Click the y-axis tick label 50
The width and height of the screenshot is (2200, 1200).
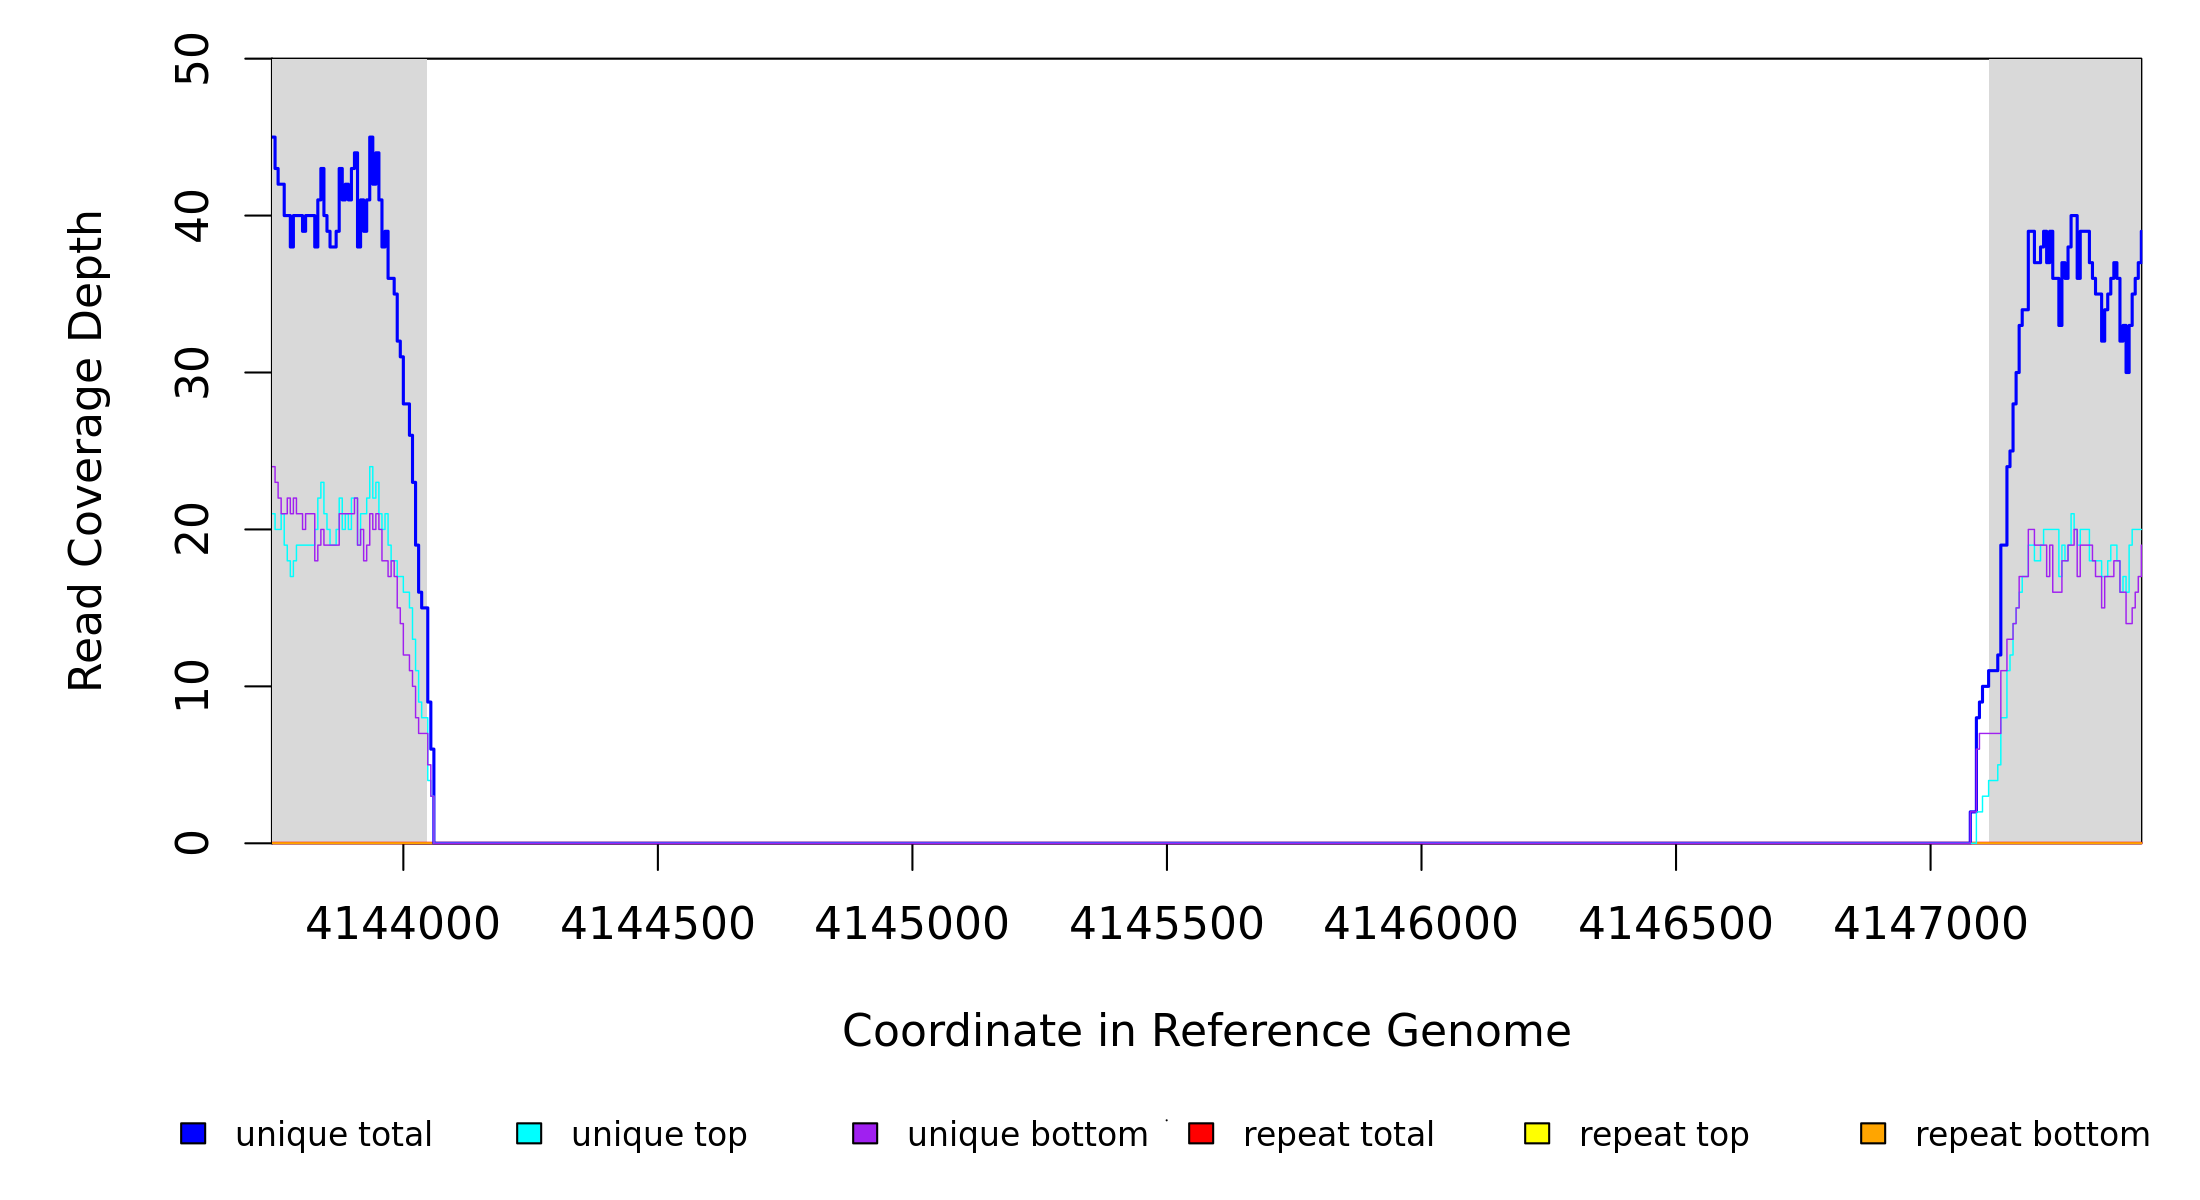(192, 59)
